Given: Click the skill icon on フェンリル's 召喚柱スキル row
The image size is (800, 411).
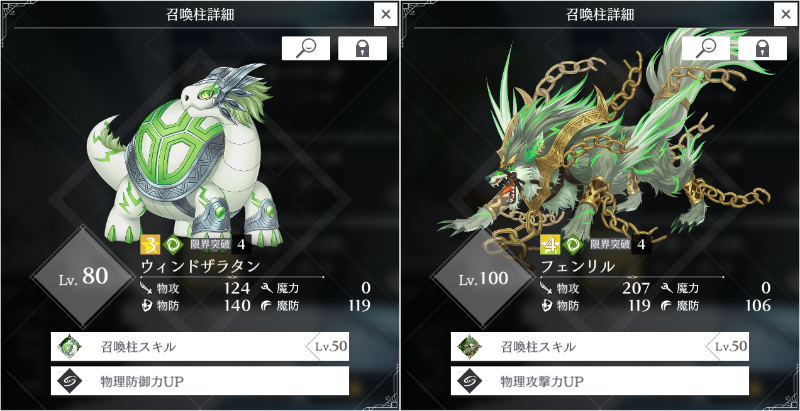Looking at the screenshot, I should pos(468,347).
